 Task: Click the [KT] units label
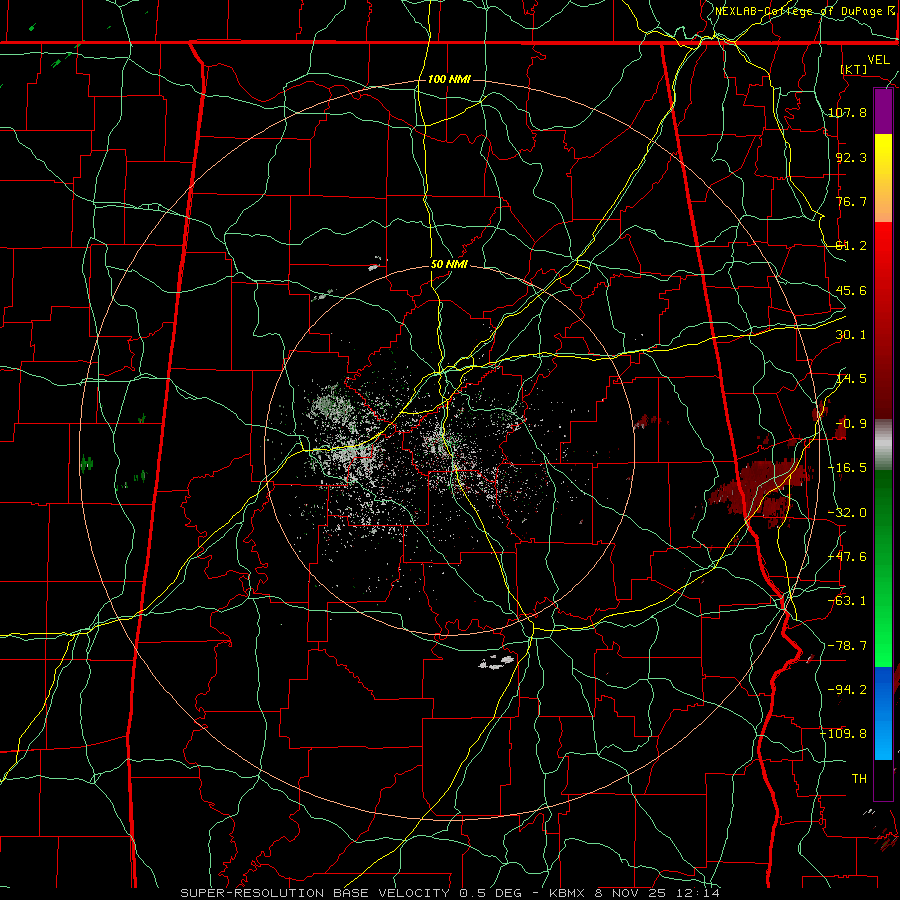pyautogui.click(x=854, y=69)
